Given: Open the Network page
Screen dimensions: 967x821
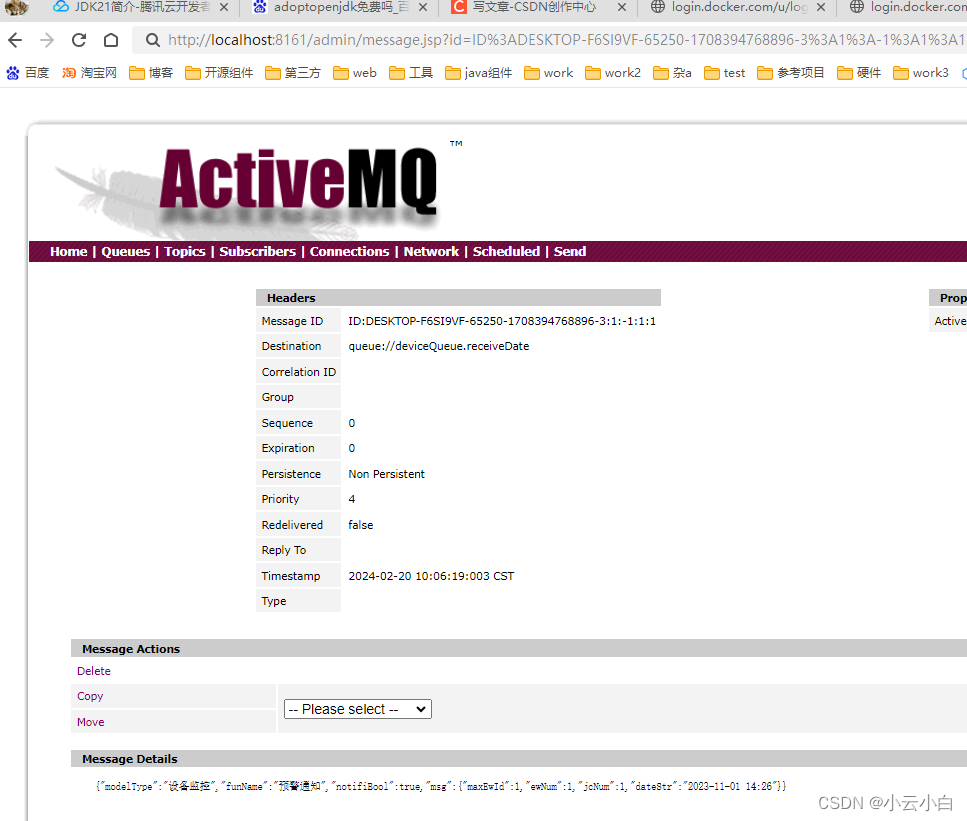Looking at the screenshot, I should pos(431,252).
